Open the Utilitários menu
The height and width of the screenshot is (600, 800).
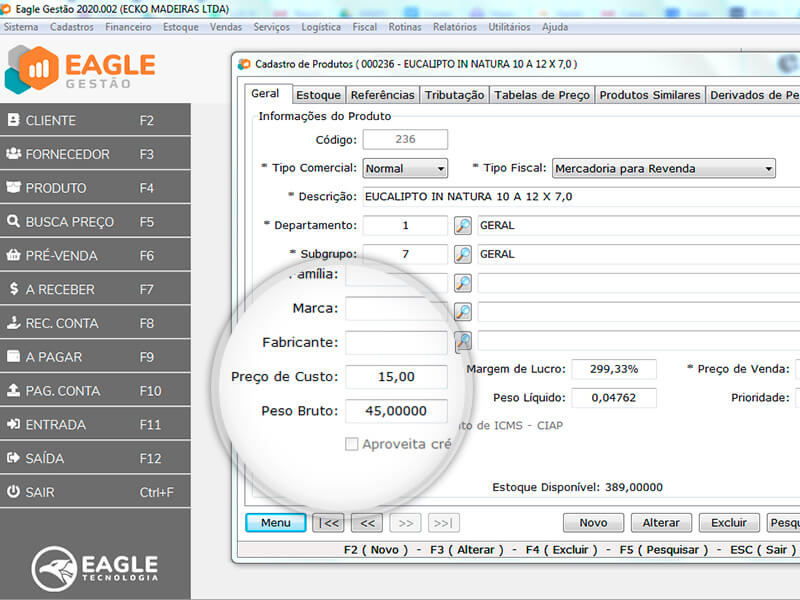(509, 27)
